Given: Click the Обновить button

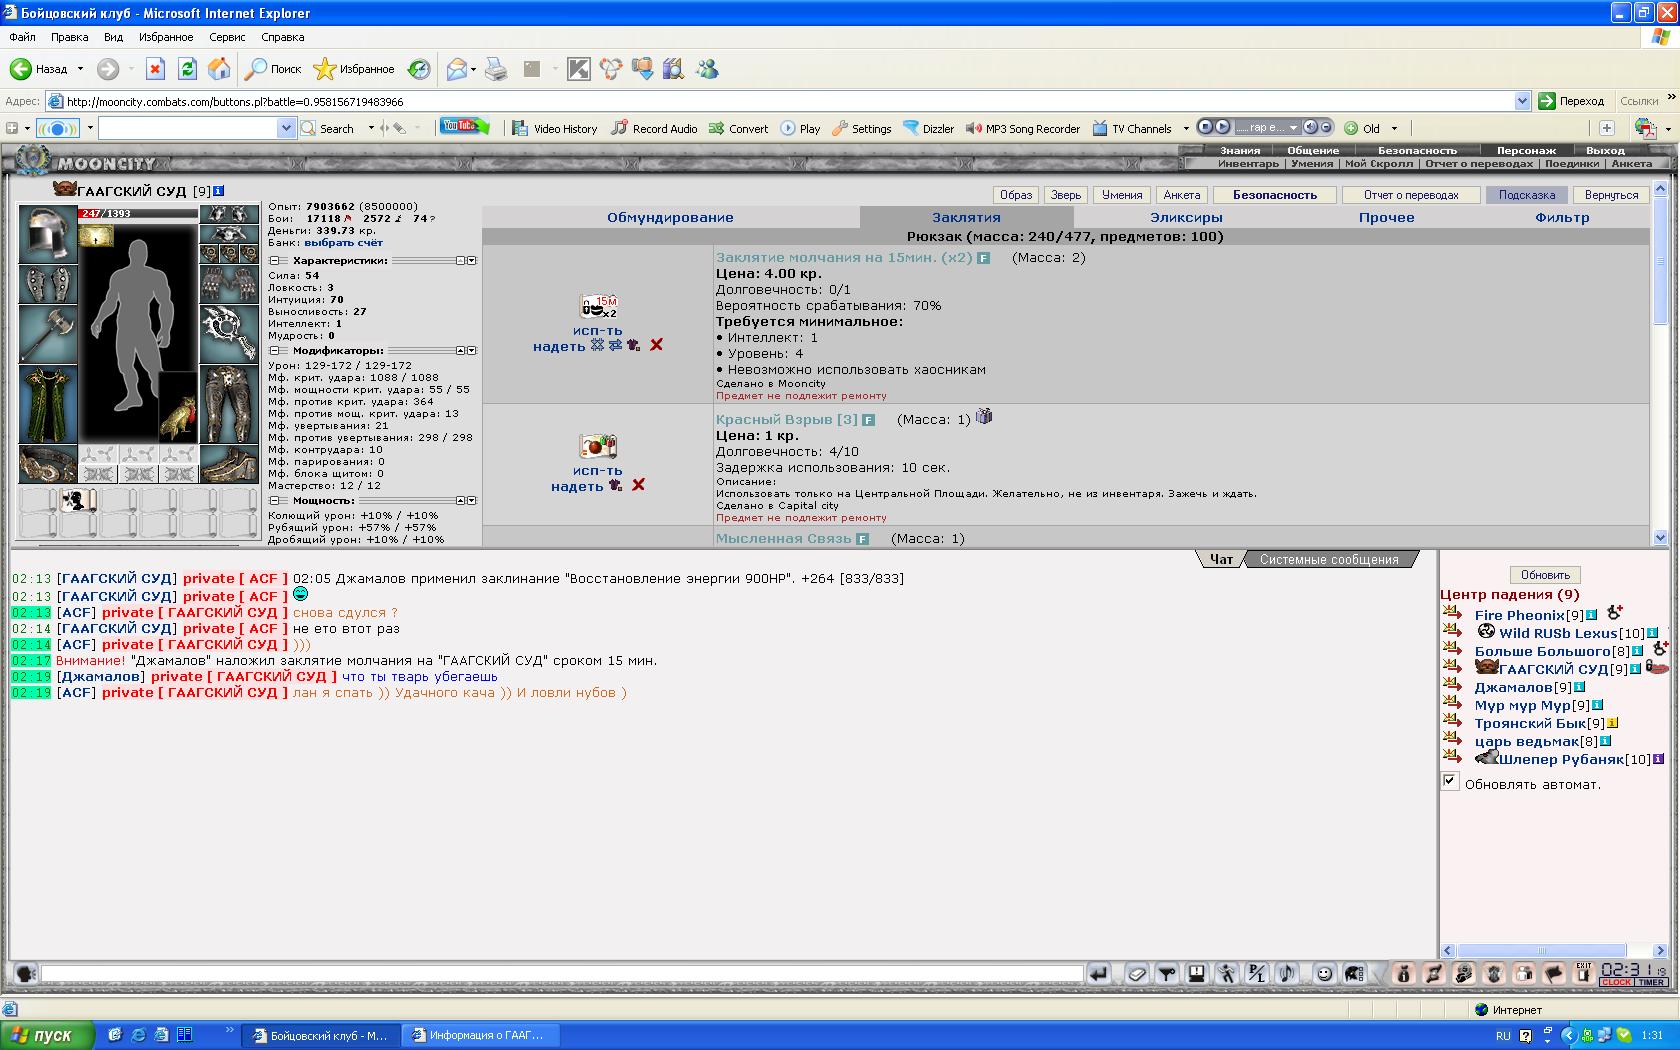Looking at the screenshot, I should point(1545,575).
